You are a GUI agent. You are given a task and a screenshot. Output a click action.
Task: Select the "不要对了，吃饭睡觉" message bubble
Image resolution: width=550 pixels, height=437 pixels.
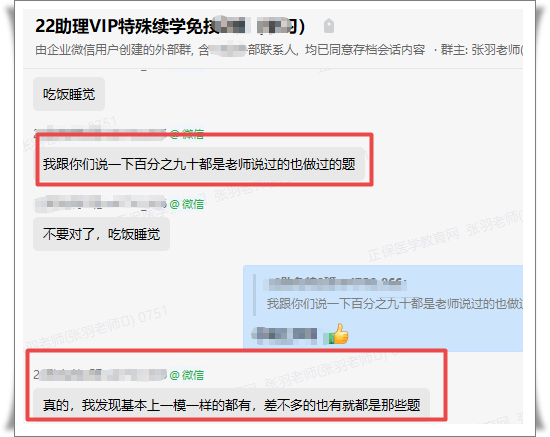pos(101,234)
